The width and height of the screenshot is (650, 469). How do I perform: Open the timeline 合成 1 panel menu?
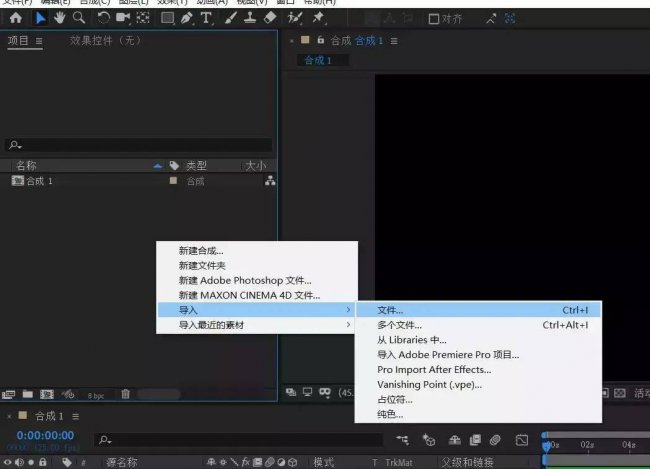click(x=75, y=416)
